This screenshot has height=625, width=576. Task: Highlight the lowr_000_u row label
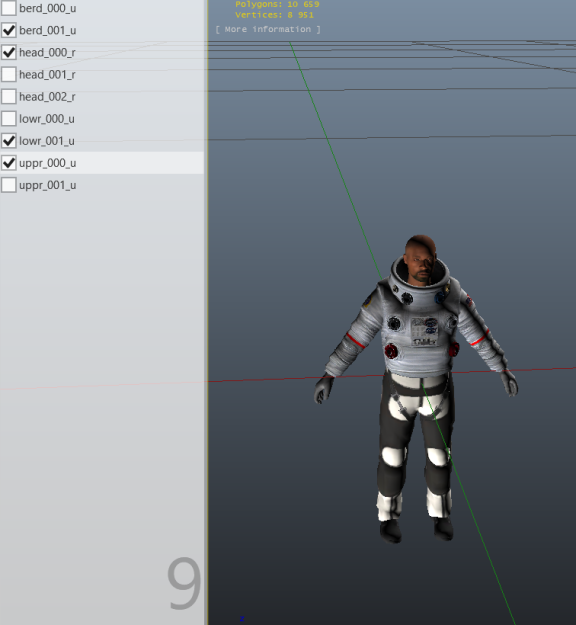click(x=47, y=119)
